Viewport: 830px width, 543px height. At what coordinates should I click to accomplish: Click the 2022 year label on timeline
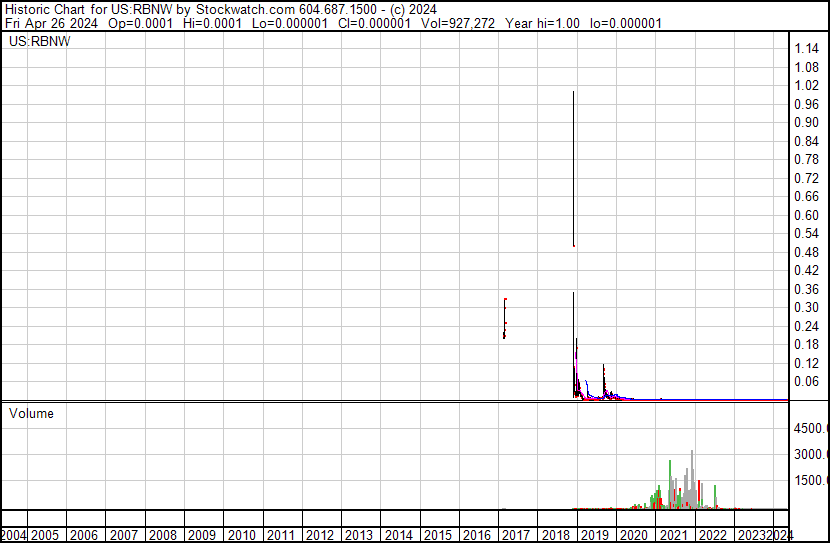coord(713,535)
